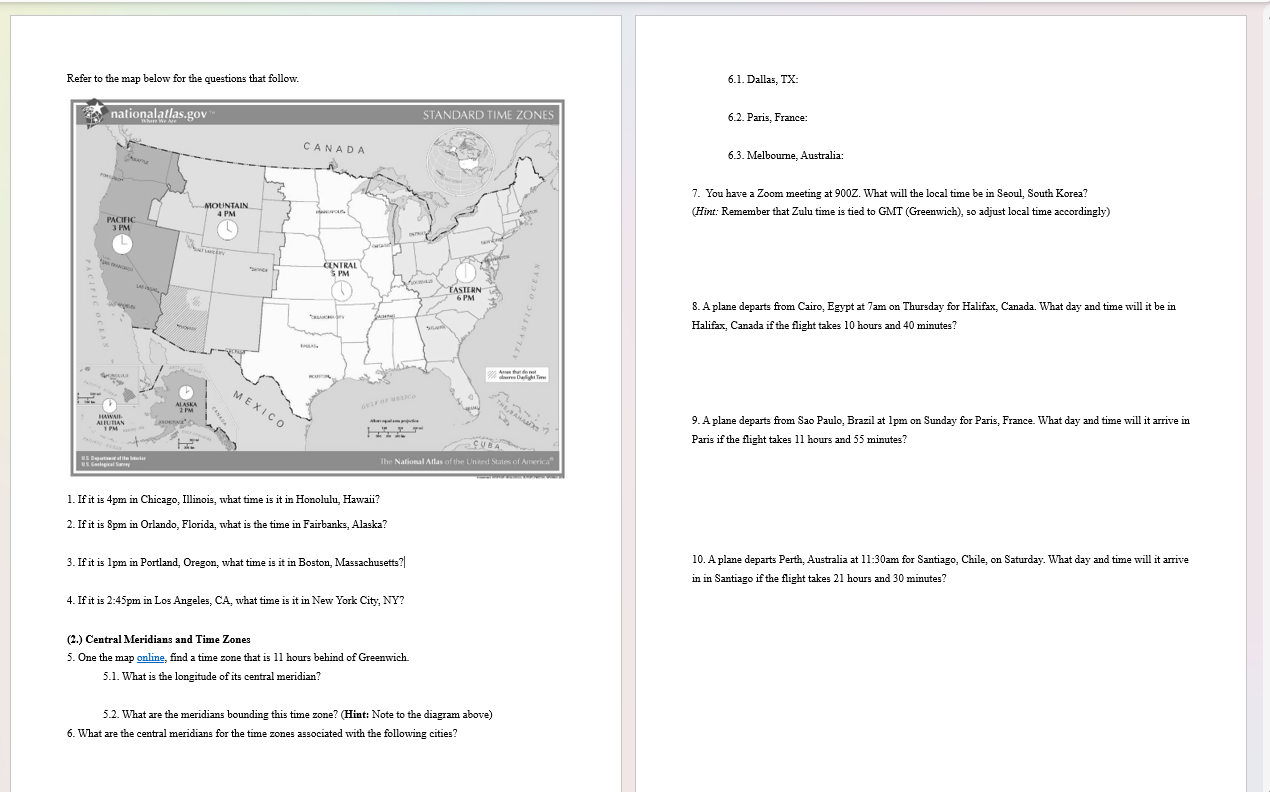Click question 10 about Perth, Australia
The width and height of the screenshot is (1270, 792).
point(938,559)
